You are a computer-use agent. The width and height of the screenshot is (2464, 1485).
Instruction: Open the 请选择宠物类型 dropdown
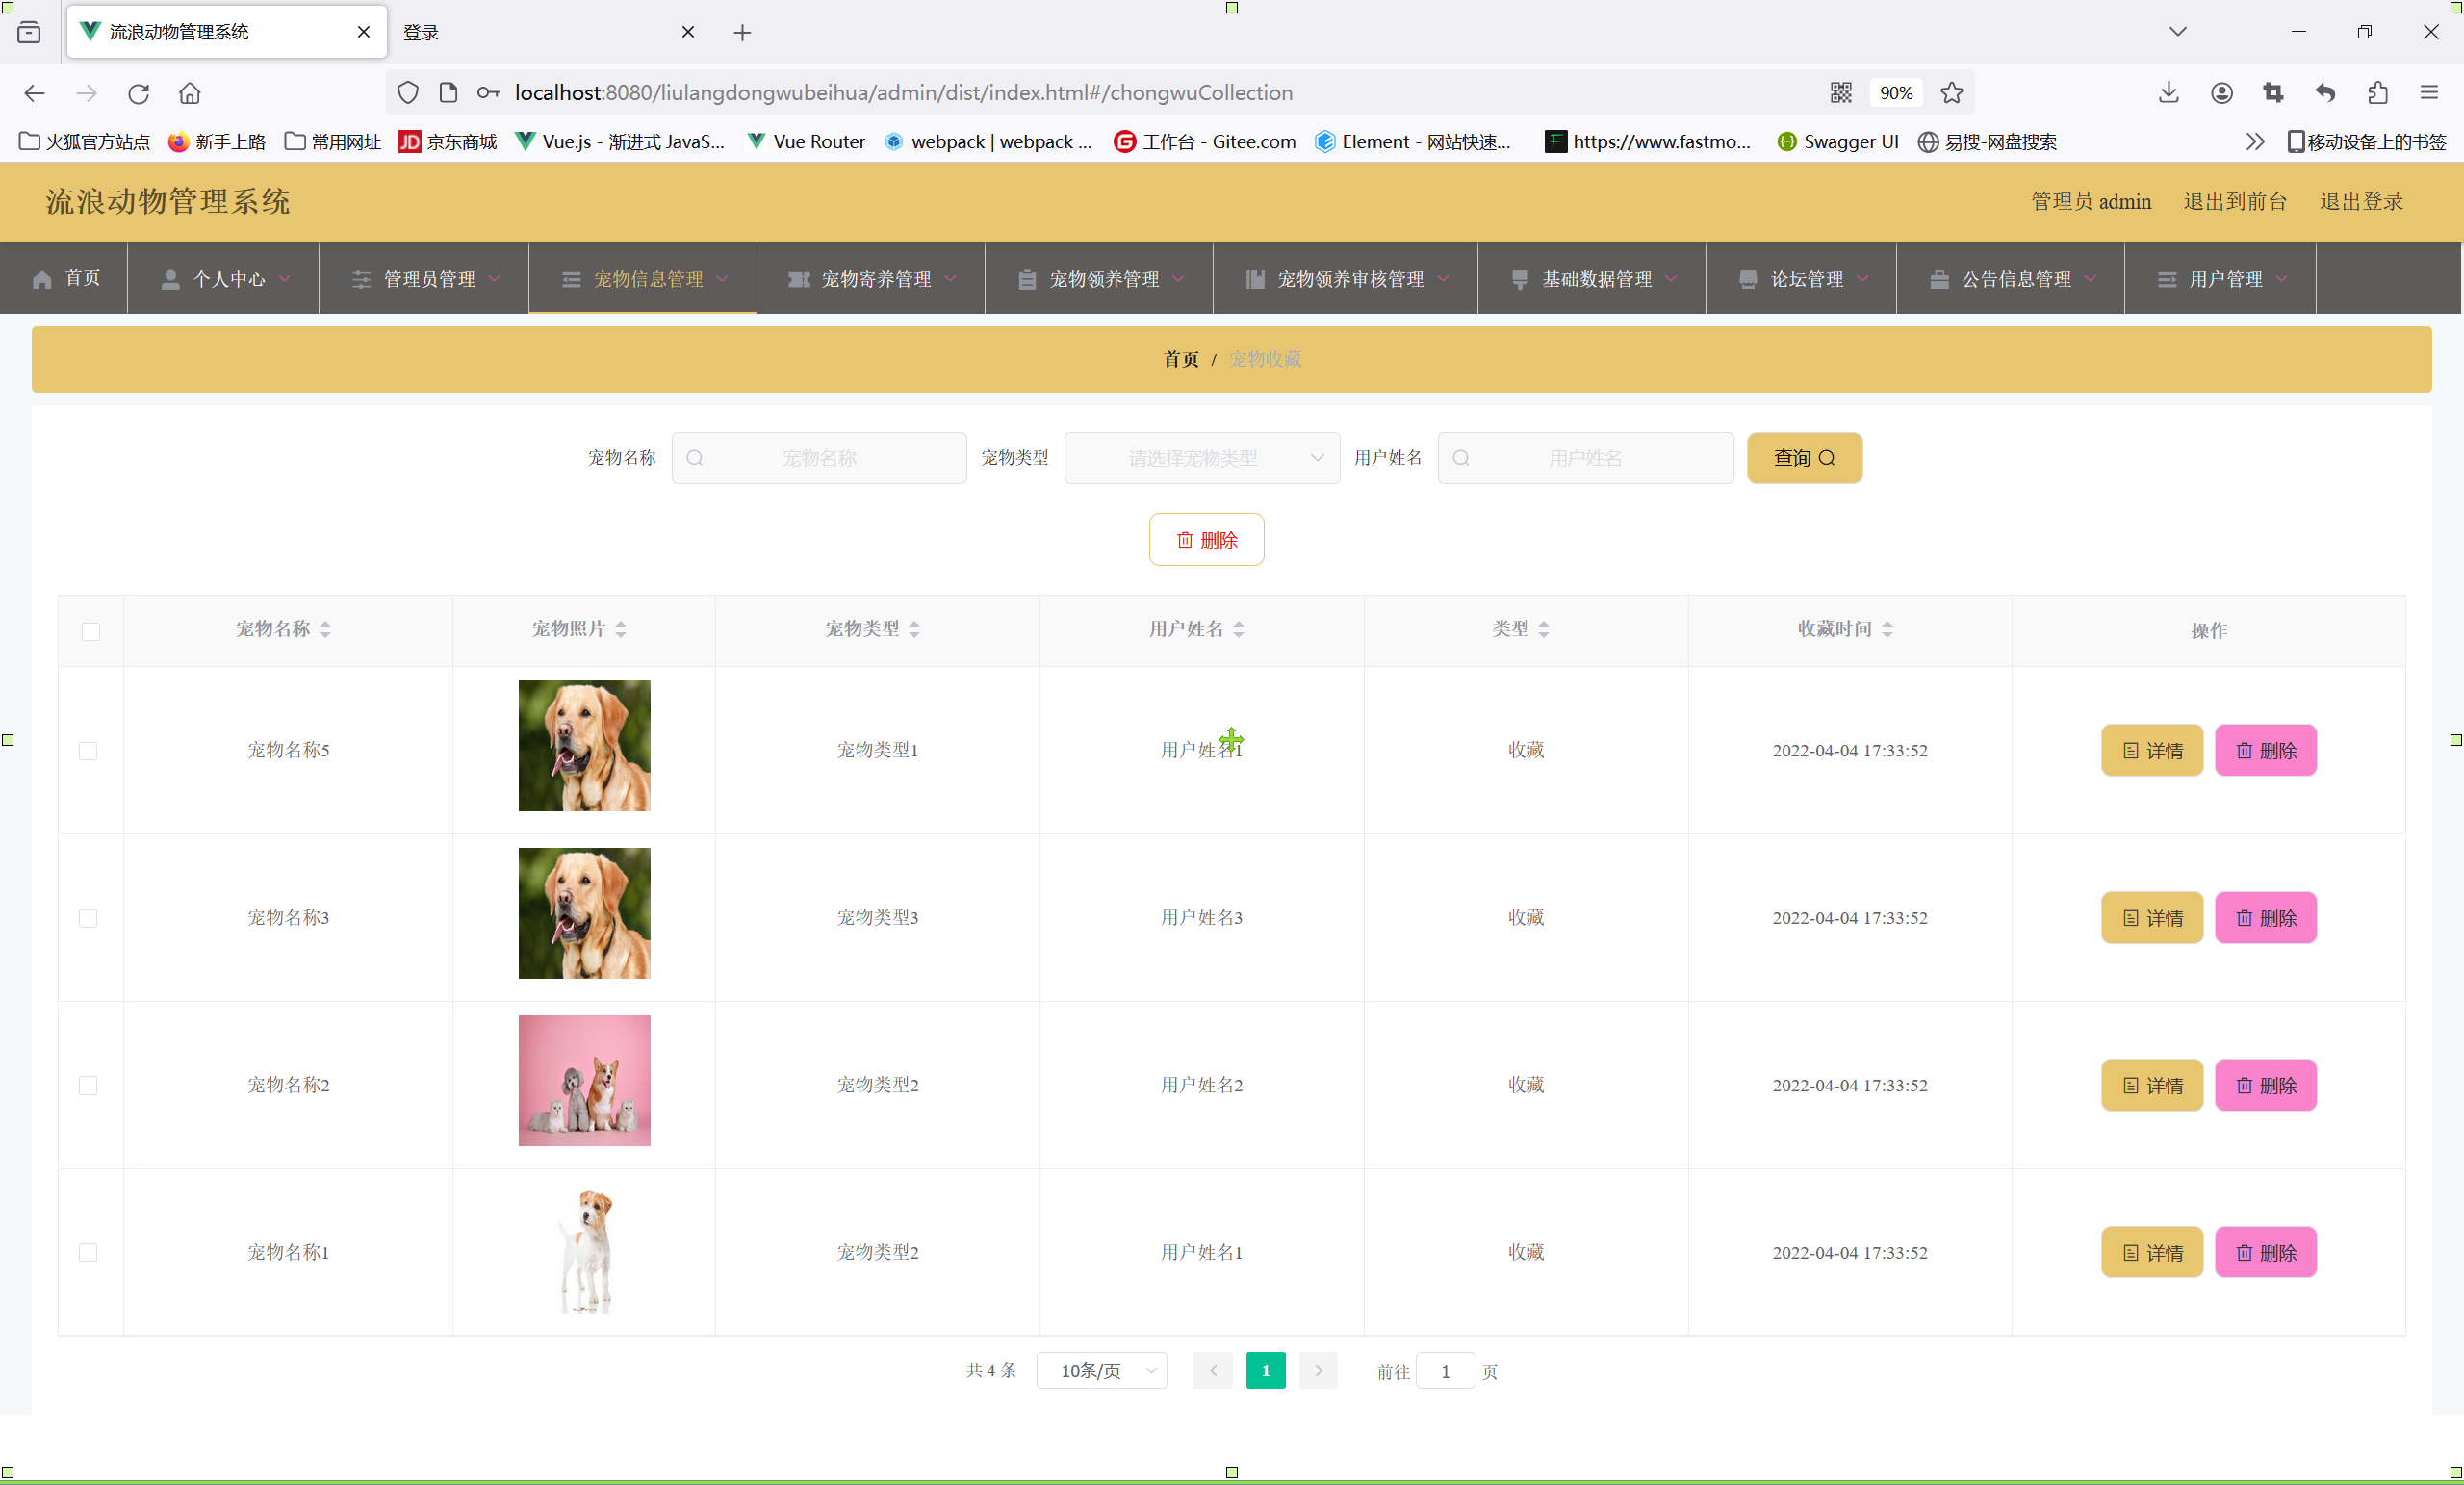click(1201, 458)
